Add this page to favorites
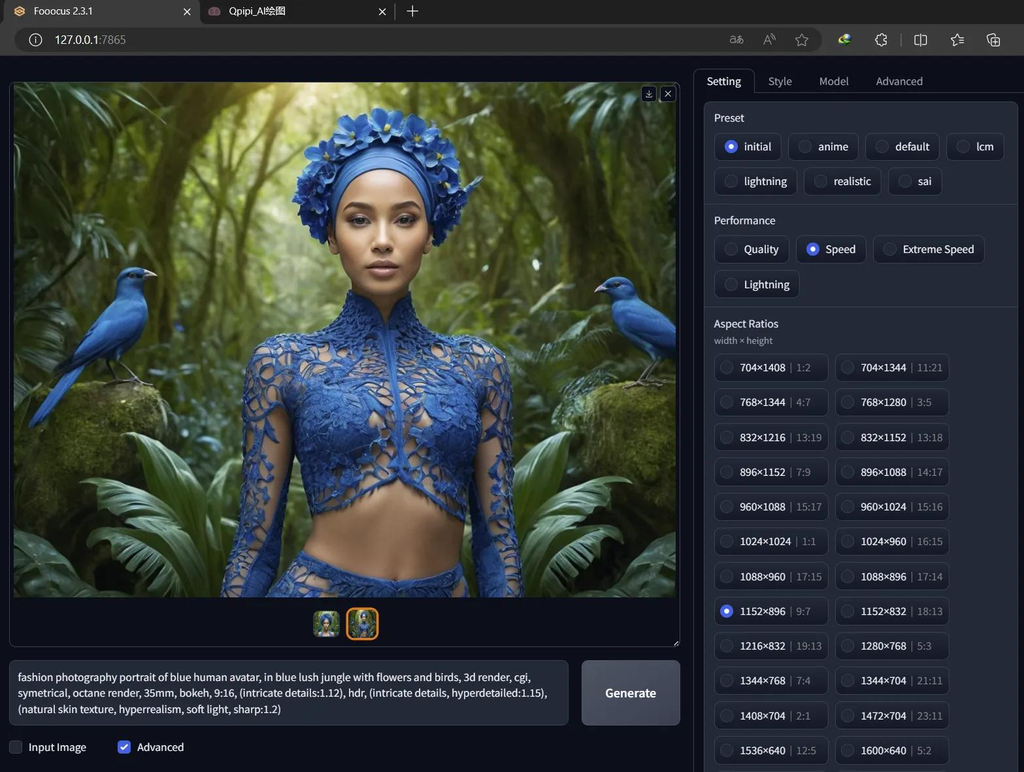1024x772 pixels. pyautogui.click(x=801, y=40)
